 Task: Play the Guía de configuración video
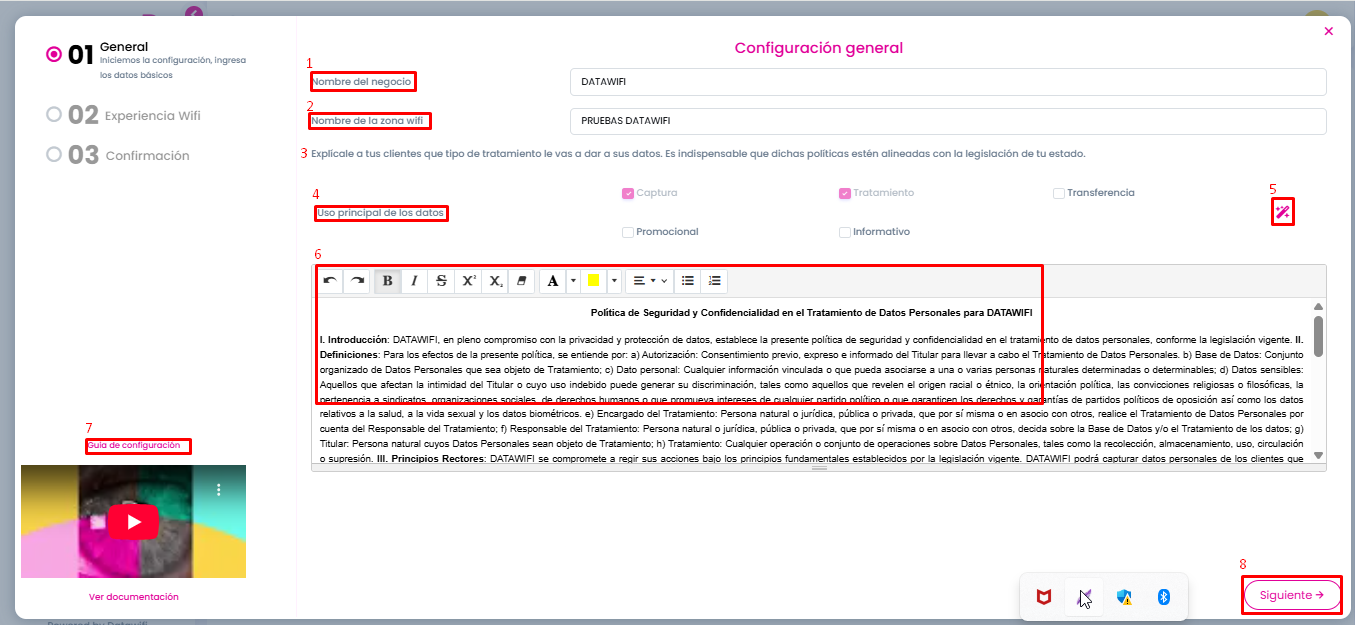[133, 521]
